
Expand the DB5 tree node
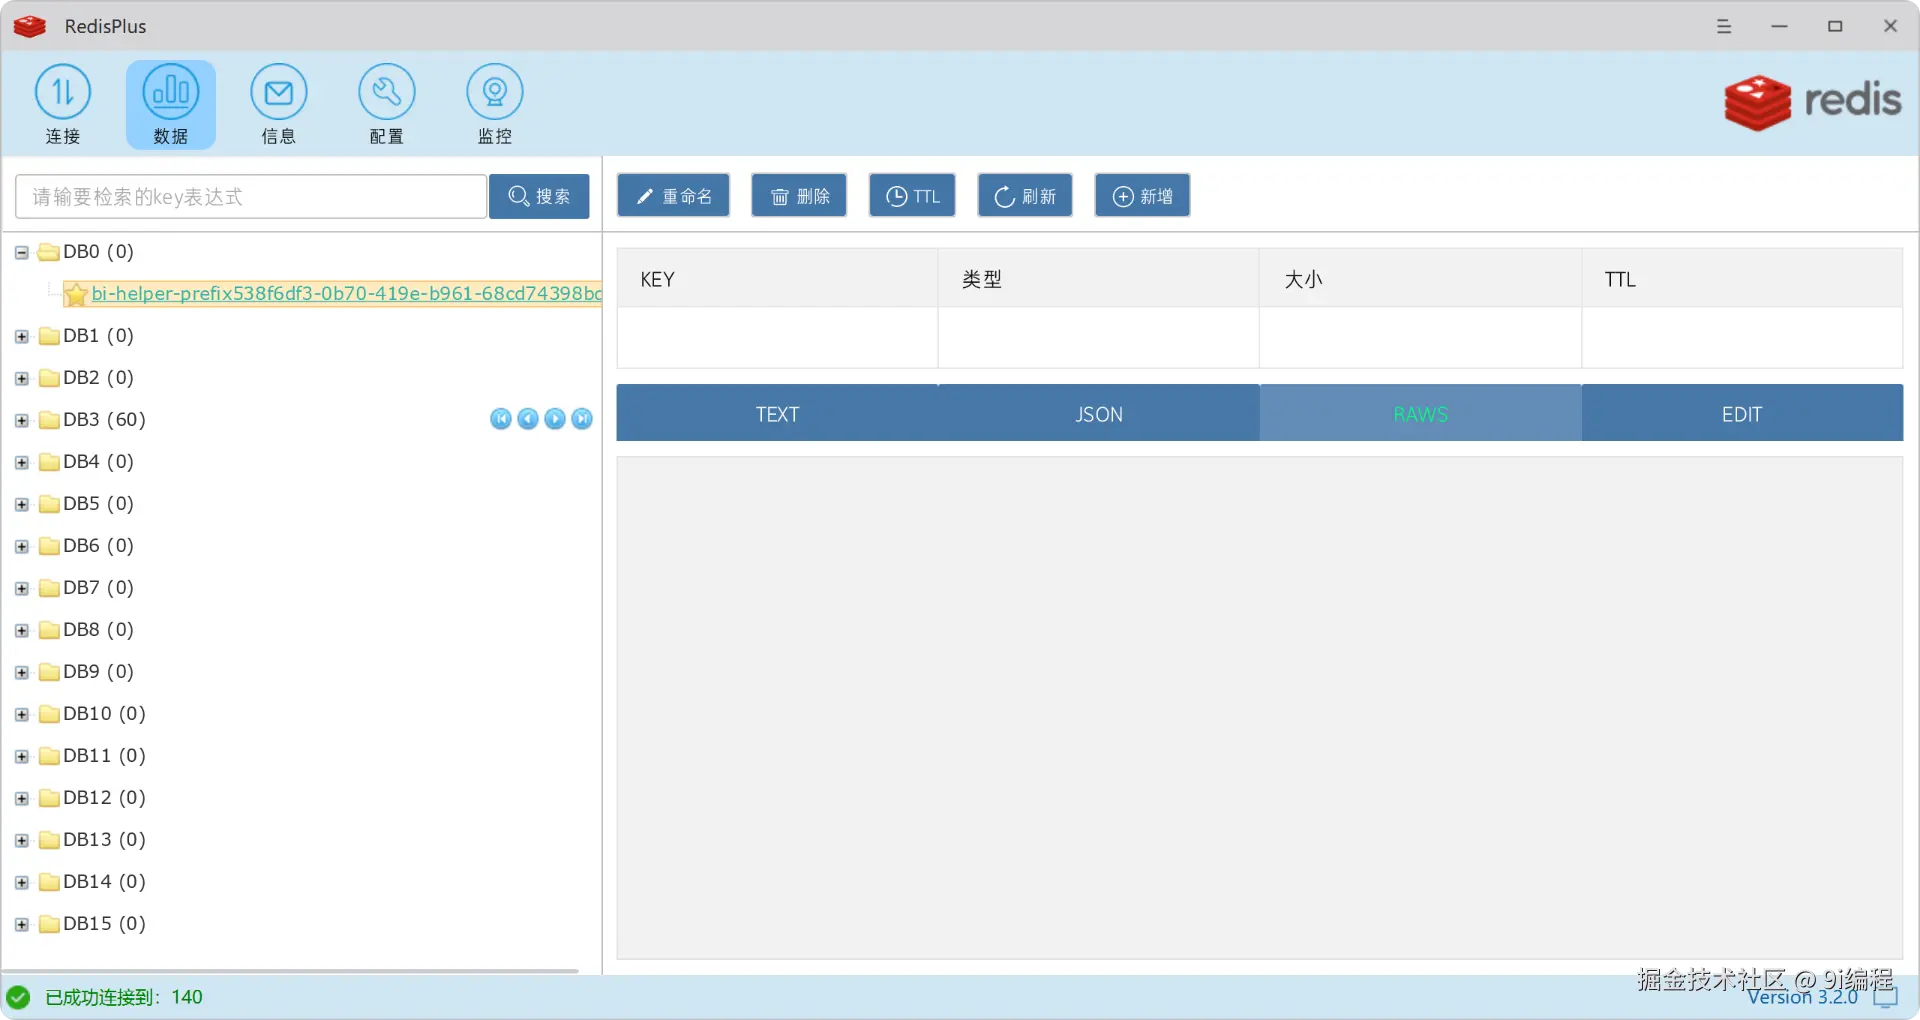(x=21, y=505)
